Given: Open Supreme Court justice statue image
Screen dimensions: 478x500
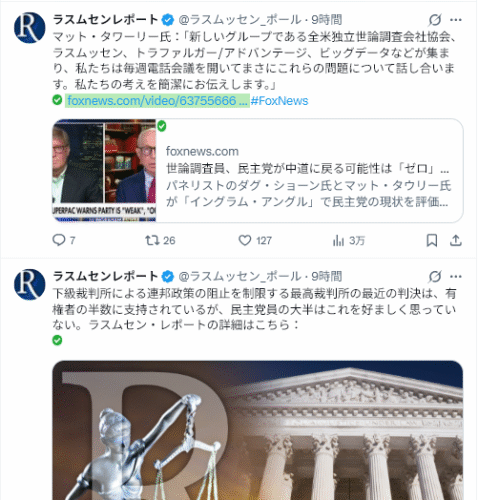Looking at the screenshot, I should [x=258, y=430].
